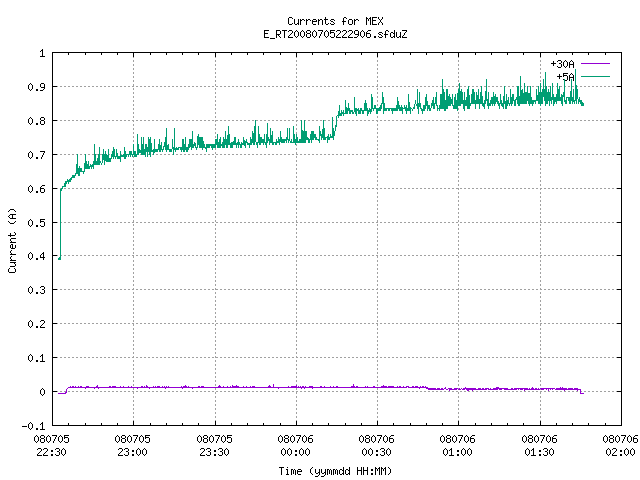
Task: Click the x-axis tick label 080706 00:00
Action: point(295,445)
